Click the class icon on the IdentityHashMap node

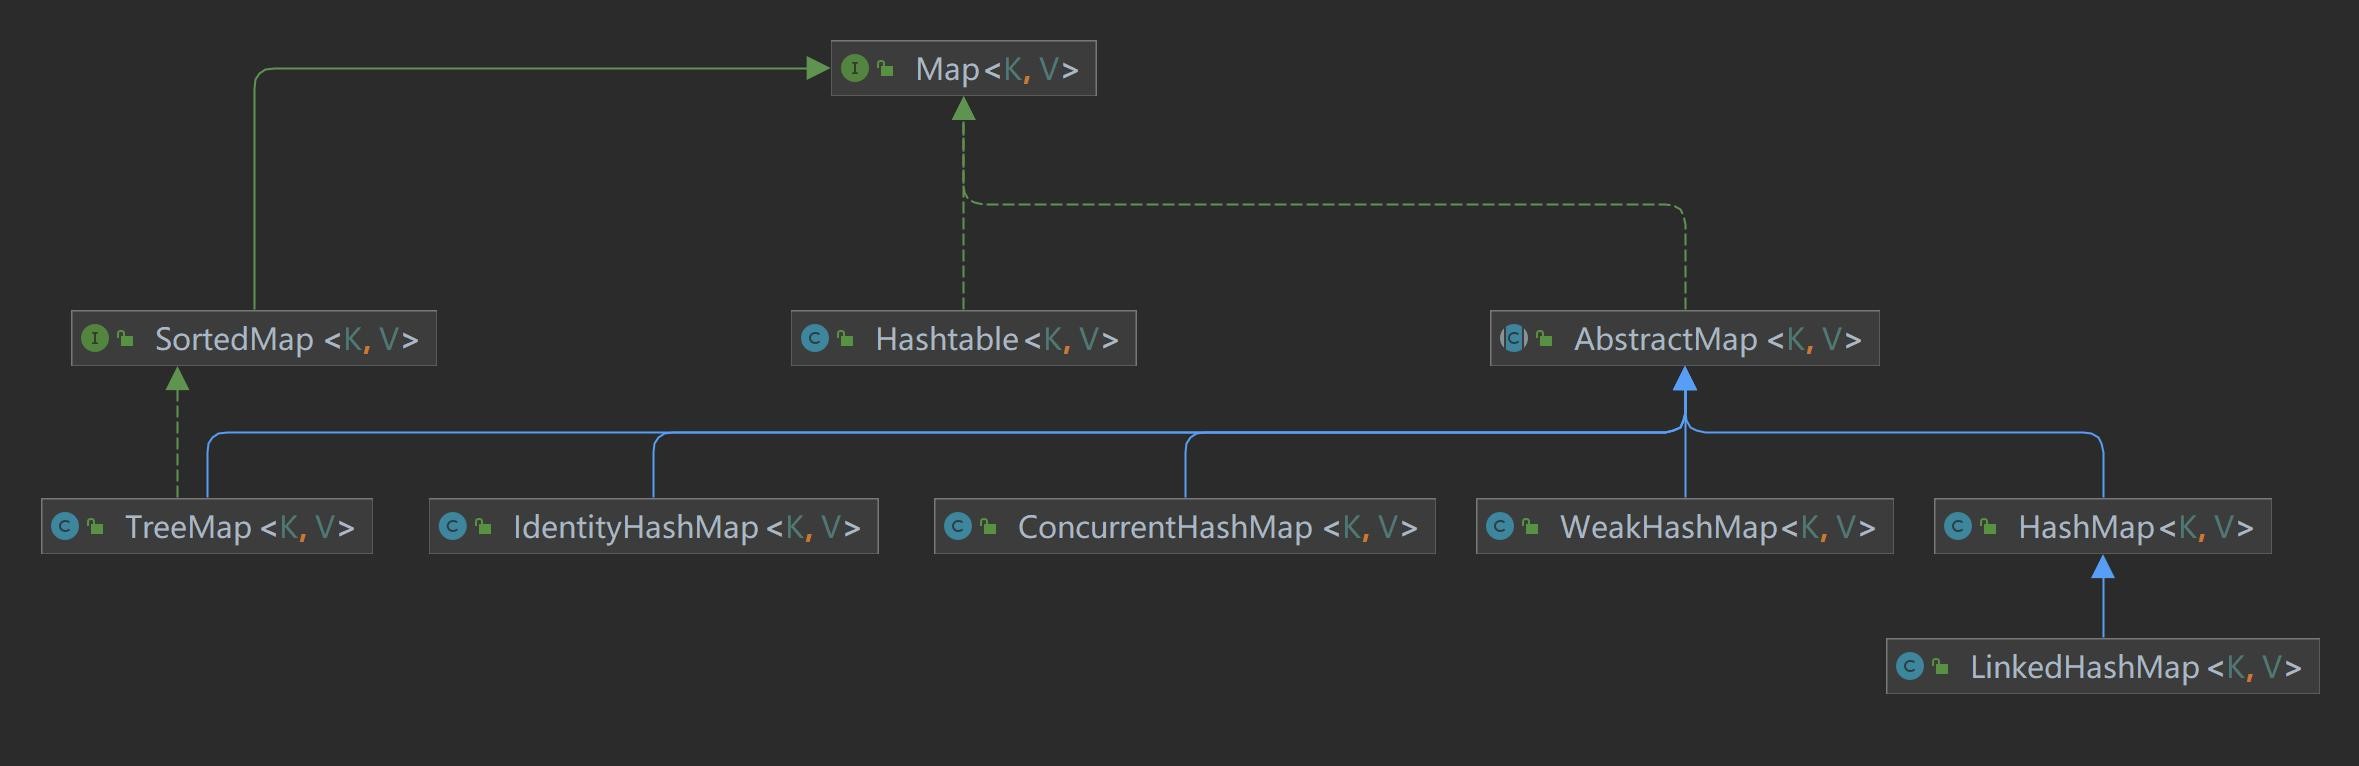pos(452,526)
